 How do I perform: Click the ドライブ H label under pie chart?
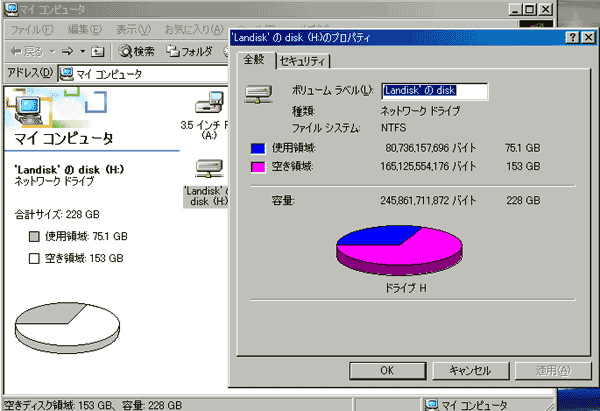tap(406, 288)
